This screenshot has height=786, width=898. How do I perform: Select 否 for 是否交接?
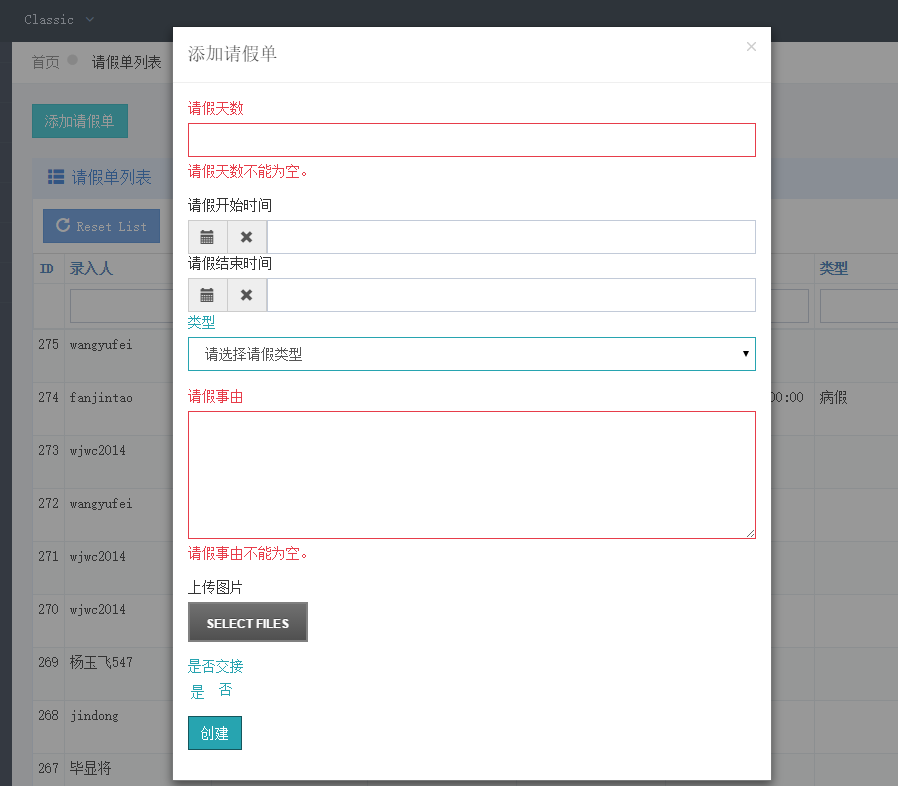click(225, 690)
